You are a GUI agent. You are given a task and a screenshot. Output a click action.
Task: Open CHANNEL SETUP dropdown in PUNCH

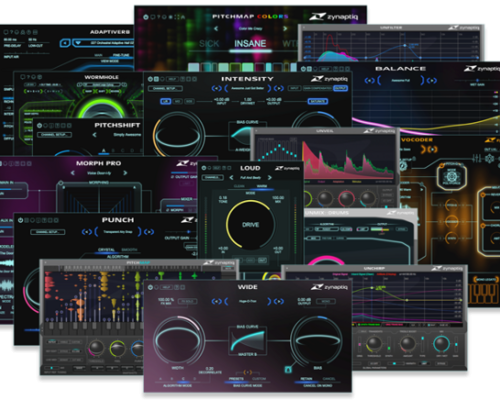pos(48,232)
